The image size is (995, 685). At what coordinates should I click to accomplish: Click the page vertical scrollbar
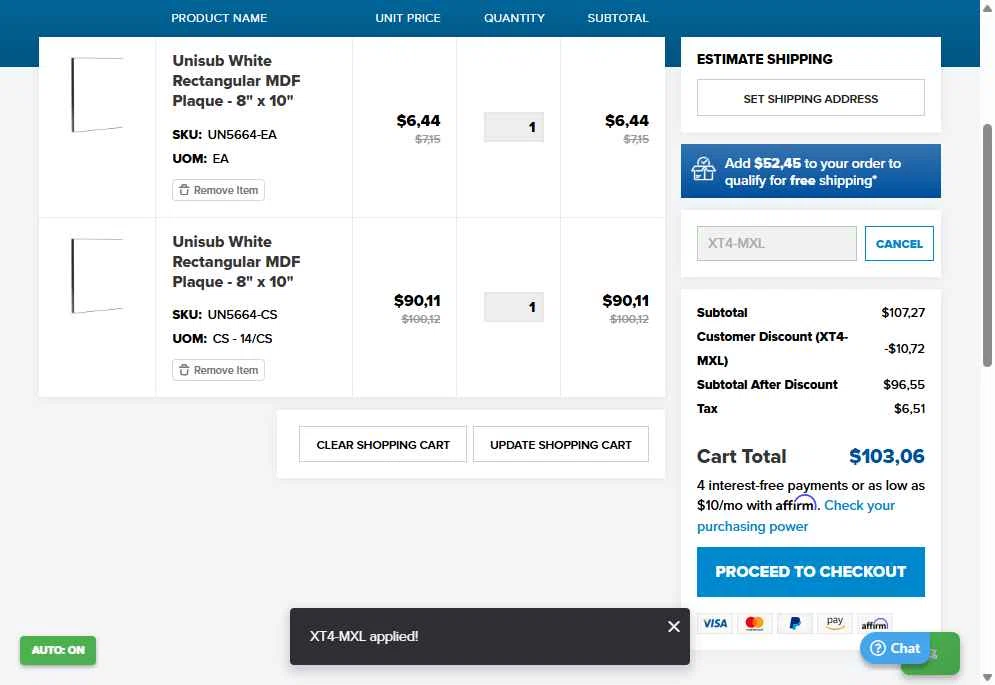tap(987, 245)
